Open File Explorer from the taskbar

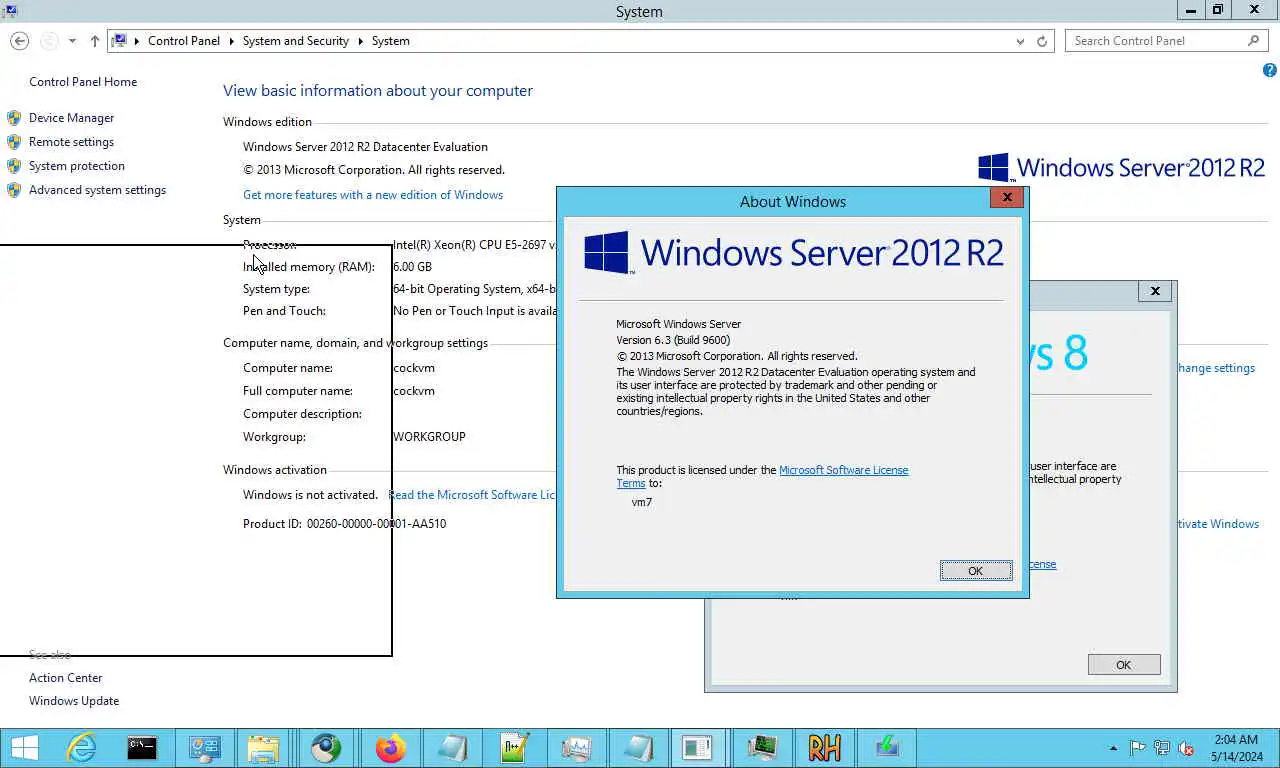[264, 748]
